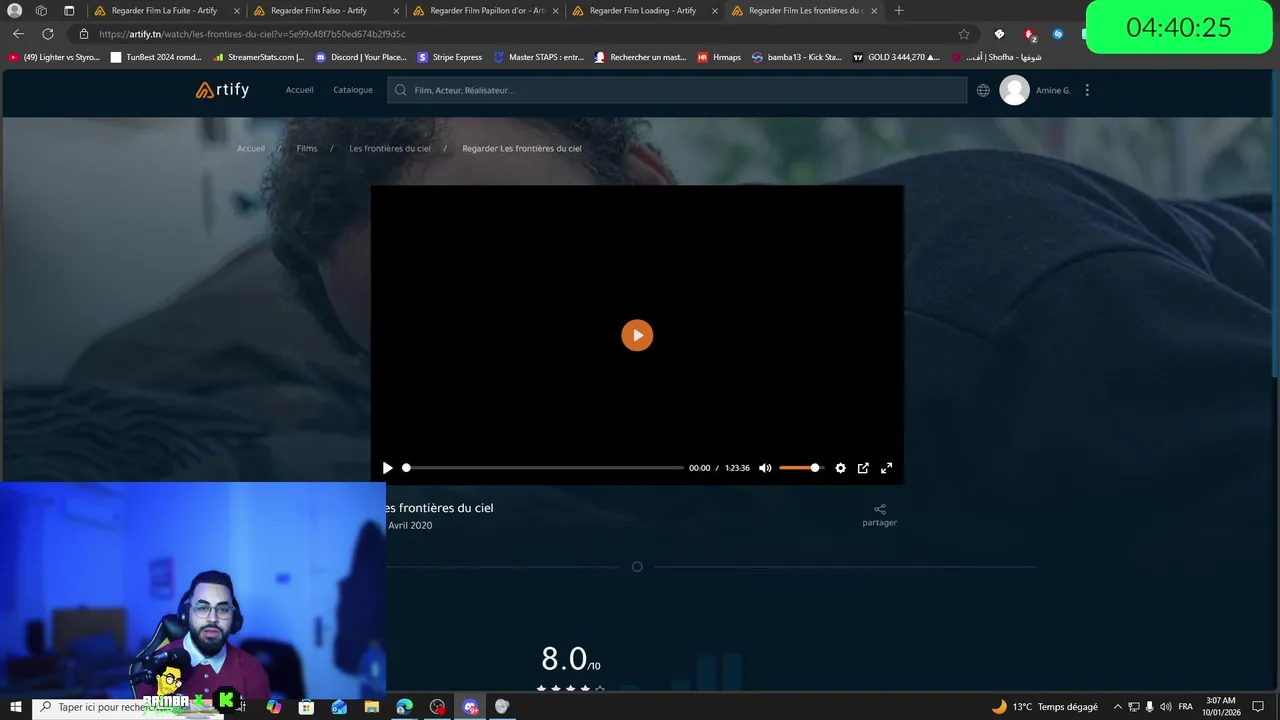Open the system volume icon

pos(1166,707)
